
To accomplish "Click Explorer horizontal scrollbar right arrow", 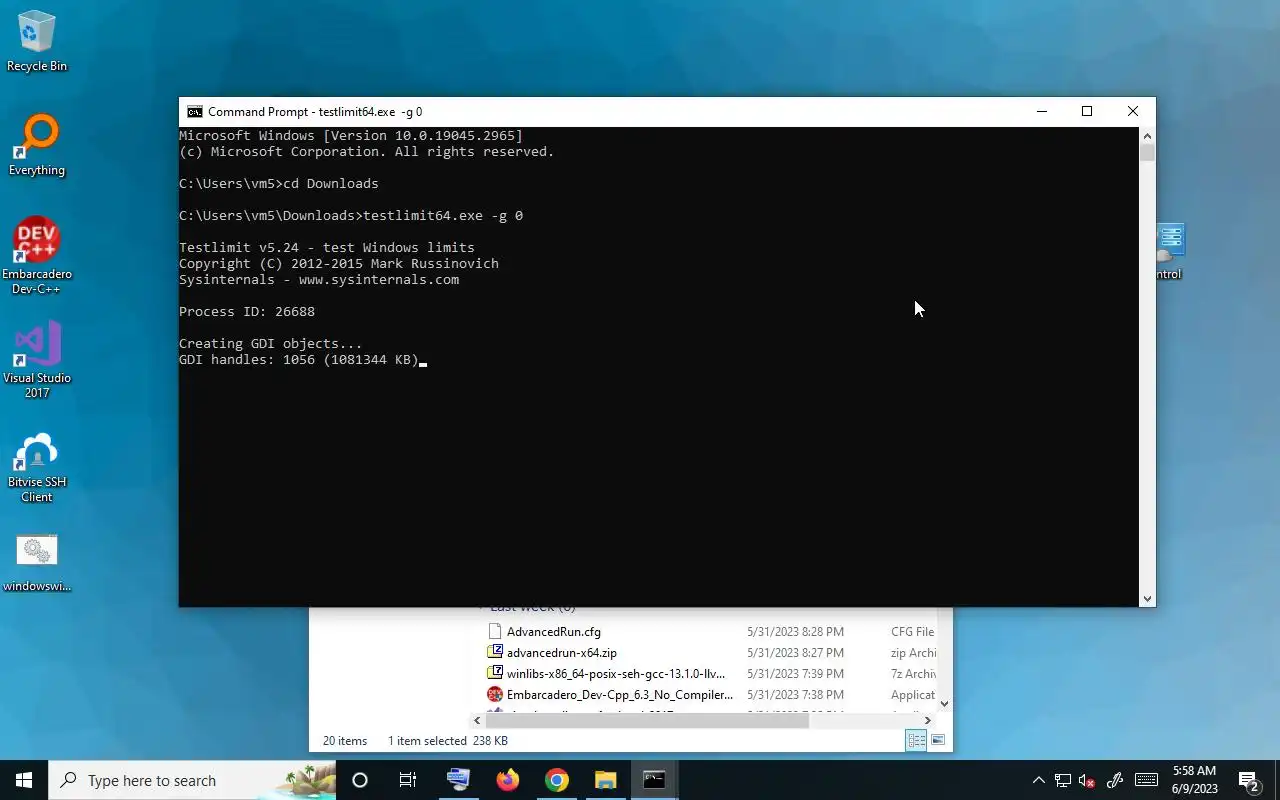I will pyautogui.click(x=927, y=720).
